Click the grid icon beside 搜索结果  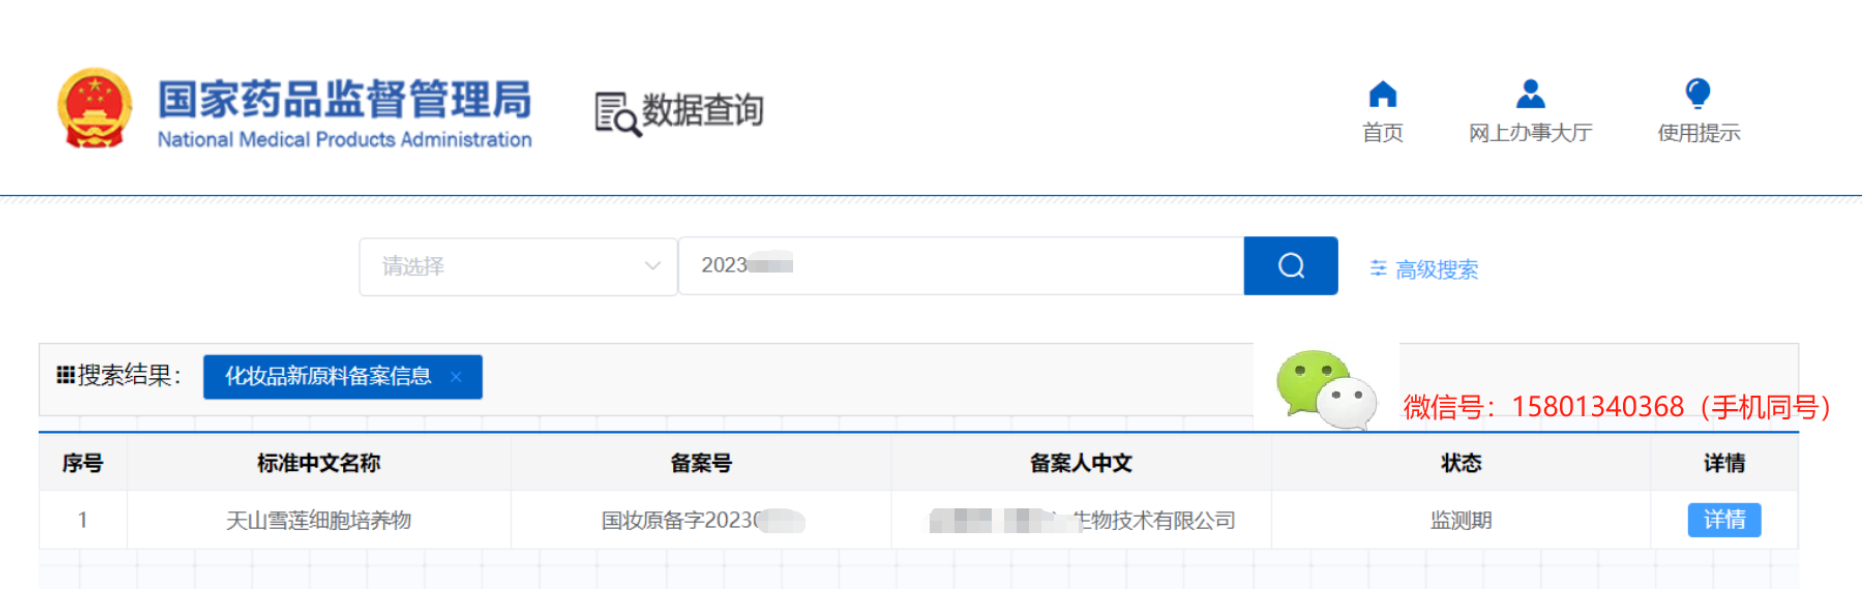[x=66, y=375]
